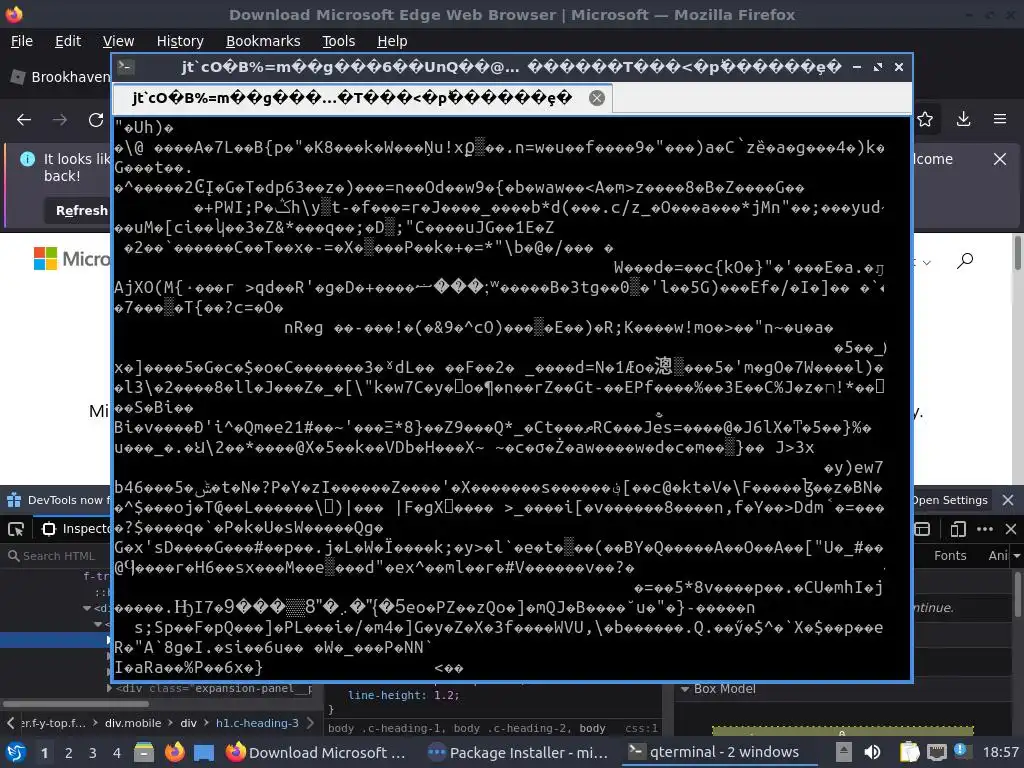Advance breadcrumbs with the right chevron
The width and height of the screenshot is (1024, 768).
[310, 723]
